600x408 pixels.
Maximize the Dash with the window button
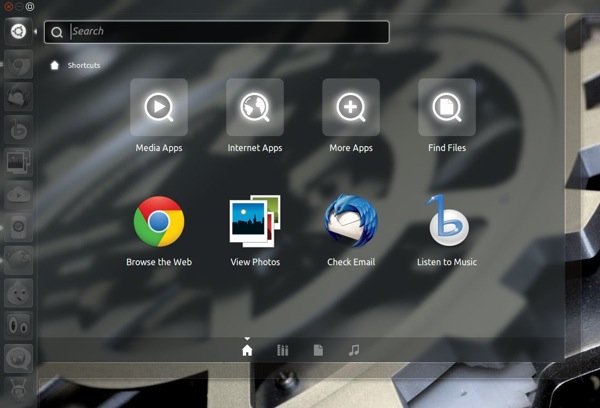[30, 7]
